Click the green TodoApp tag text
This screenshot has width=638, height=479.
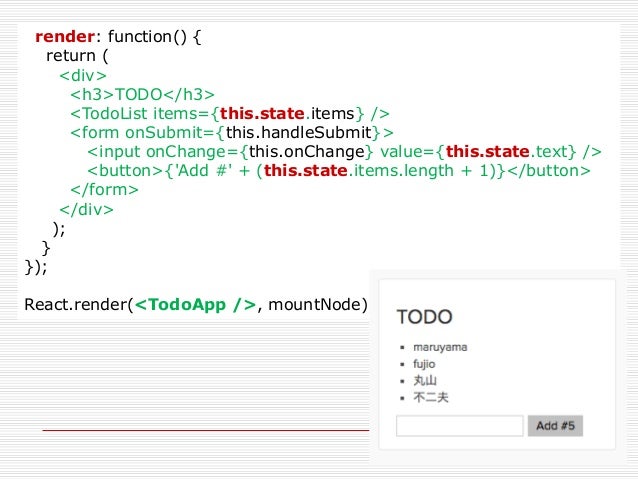195,304
